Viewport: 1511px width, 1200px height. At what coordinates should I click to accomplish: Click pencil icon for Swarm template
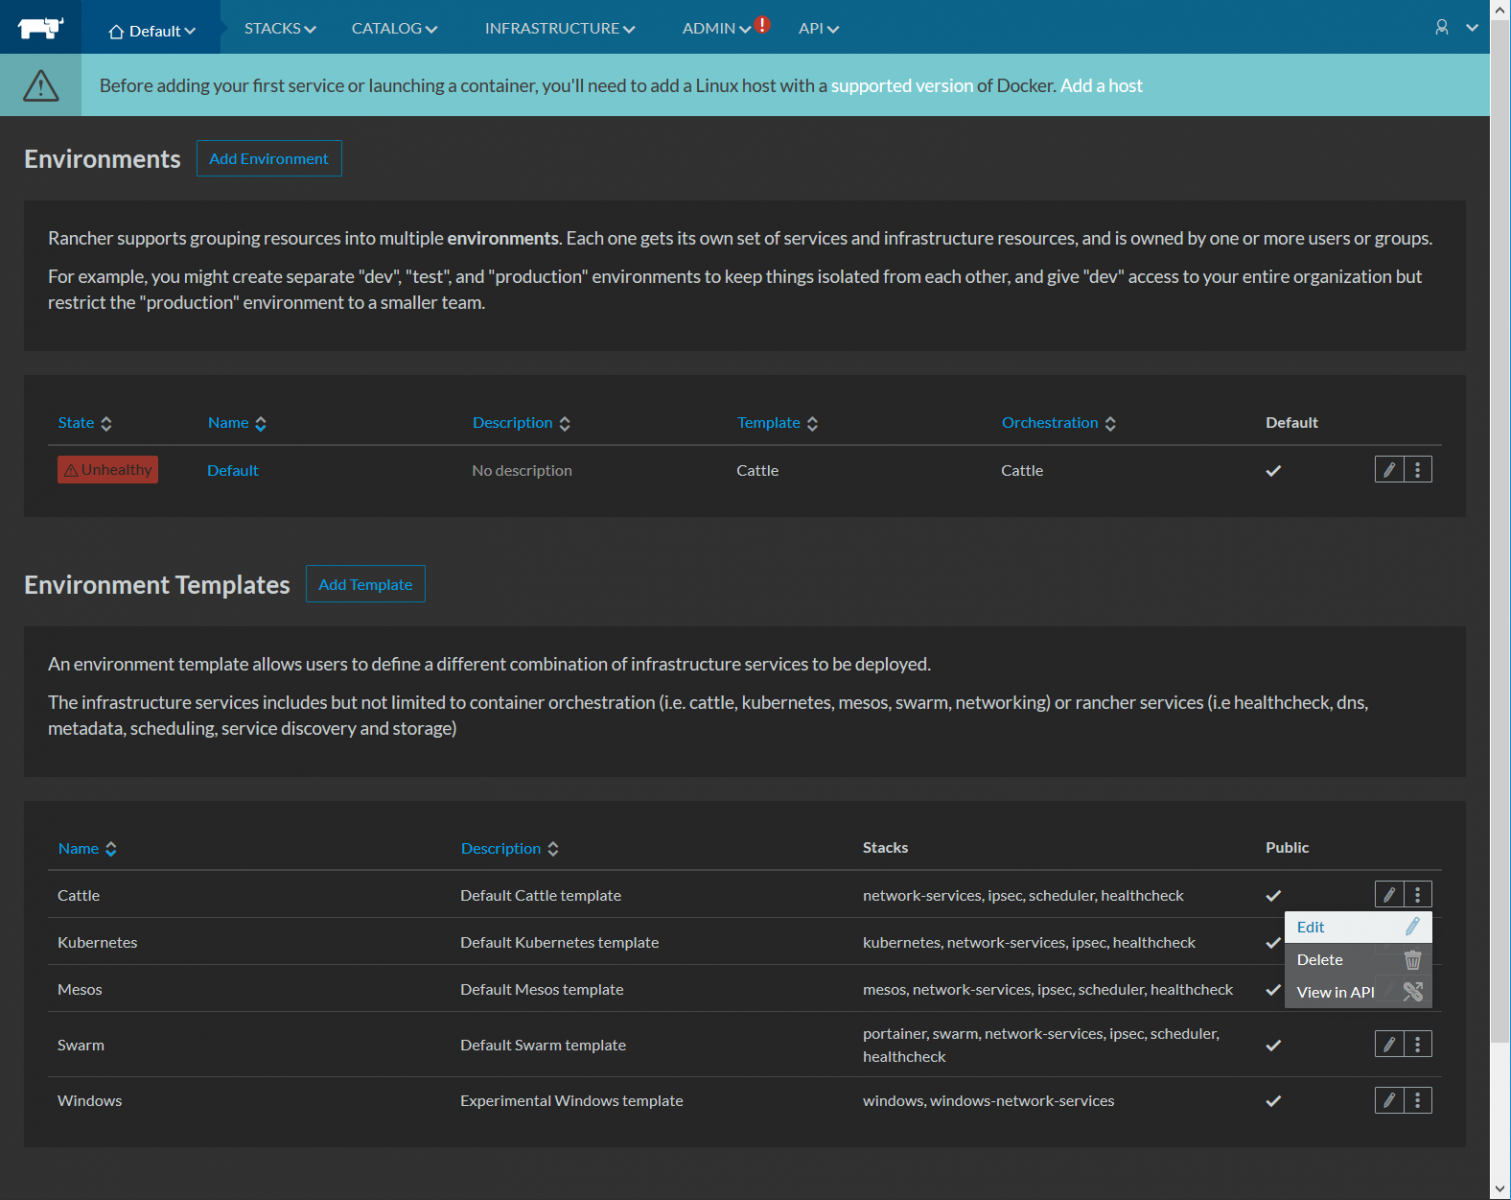pos(1389,1044)
